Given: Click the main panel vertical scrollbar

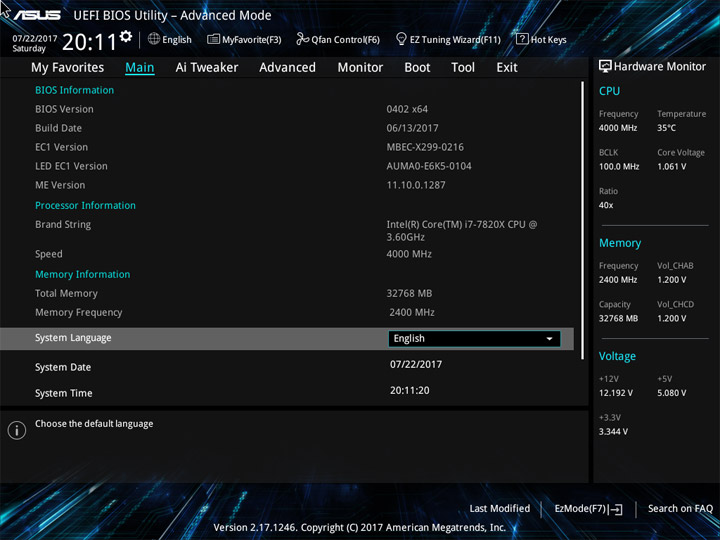Looking at the screenshot, I should 583,220.
